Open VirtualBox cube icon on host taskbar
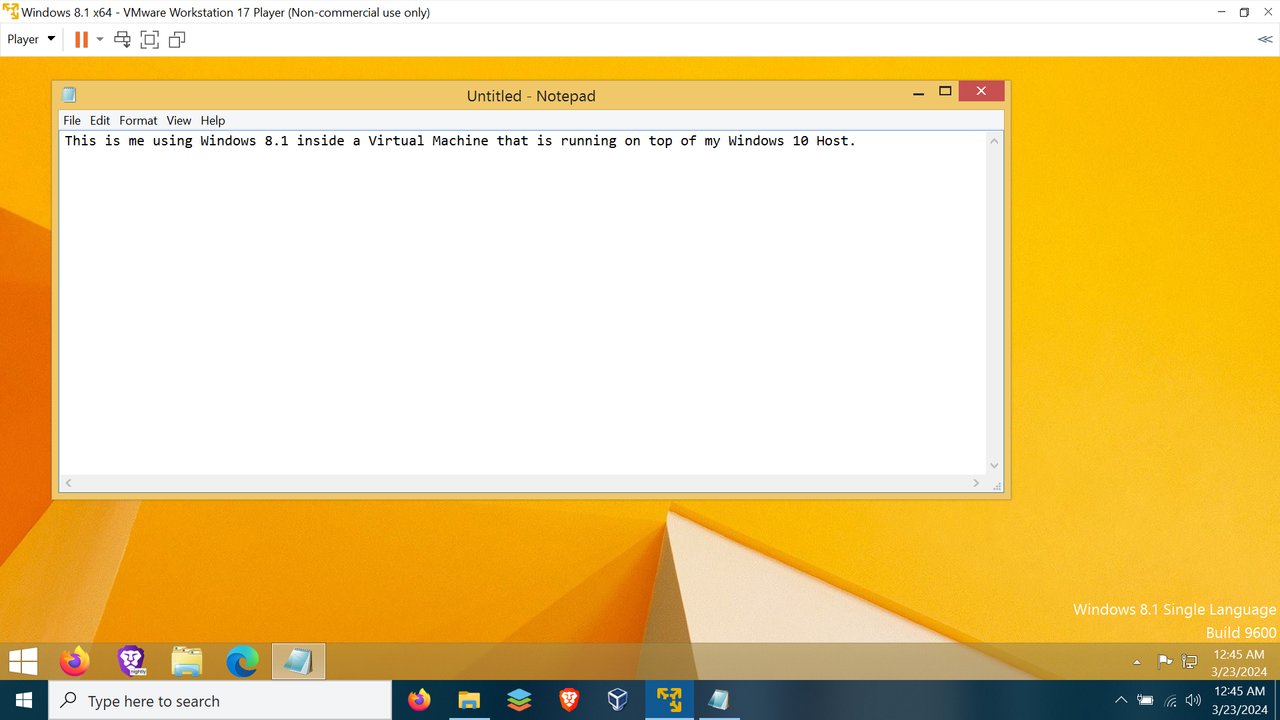This screenshot has height=720, width=1280. pos(618,701)
